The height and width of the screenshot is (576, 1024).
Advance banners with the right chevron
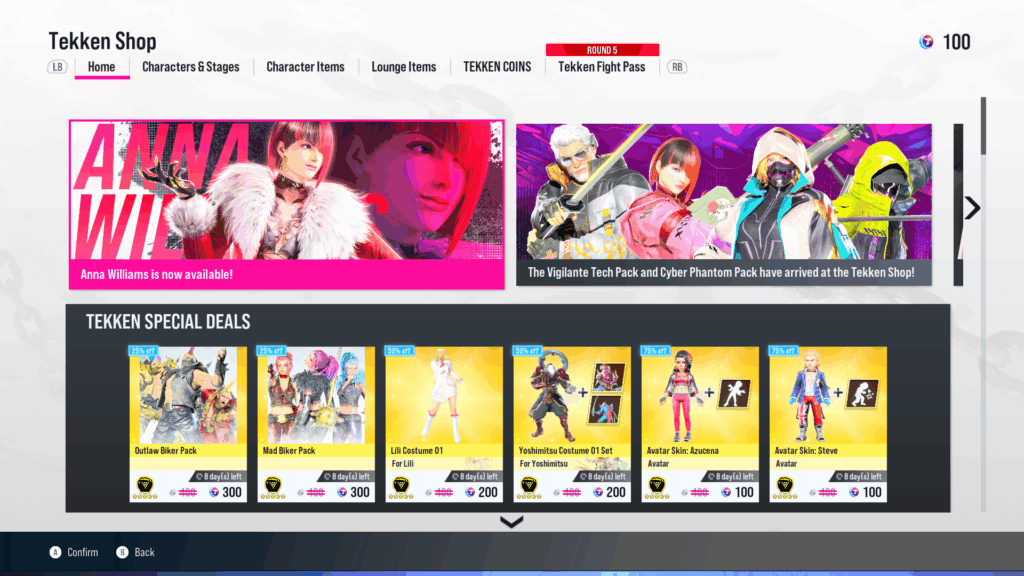click(972, 208)
